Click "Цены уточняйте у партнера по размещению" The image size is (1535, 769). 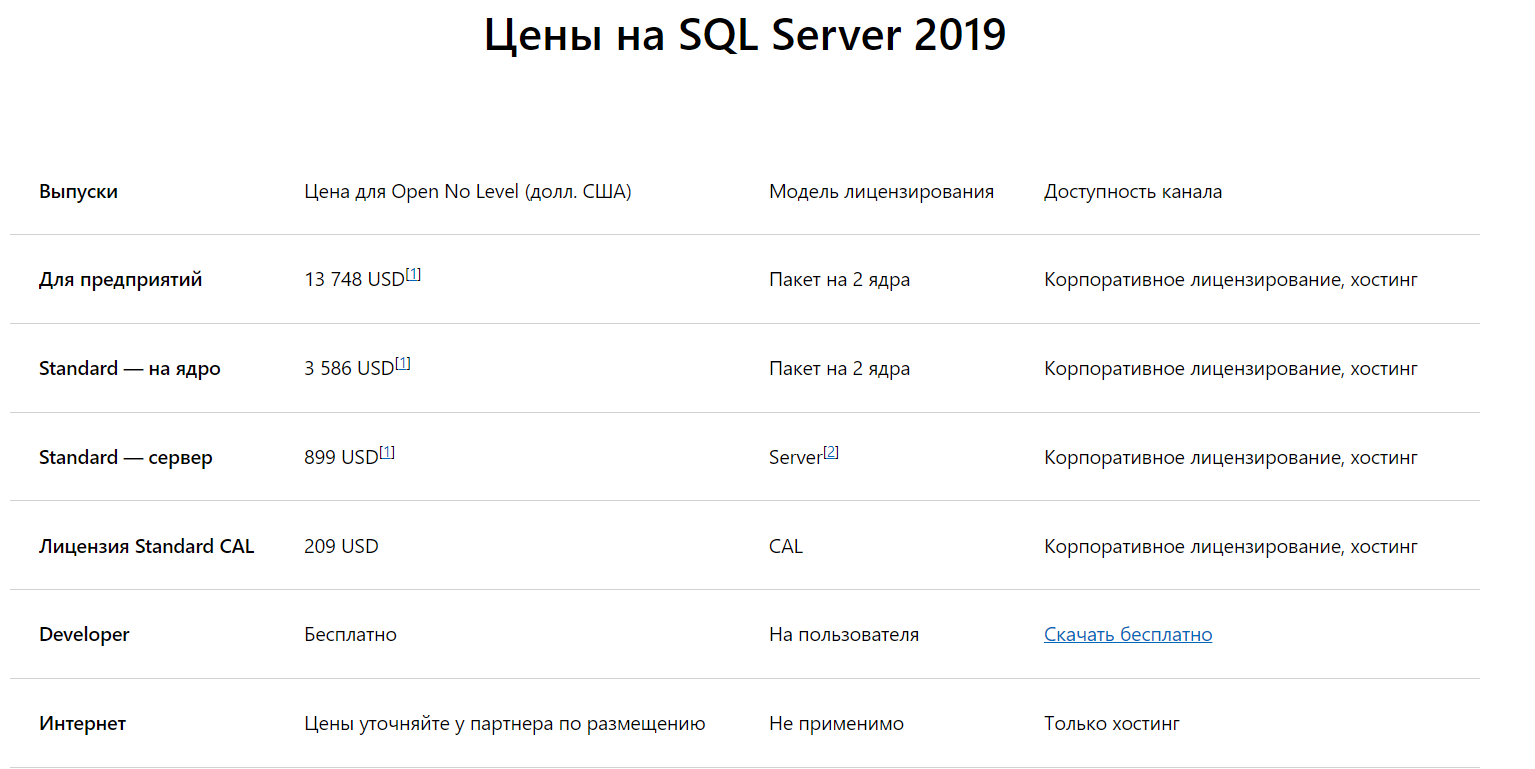(505, 724)
